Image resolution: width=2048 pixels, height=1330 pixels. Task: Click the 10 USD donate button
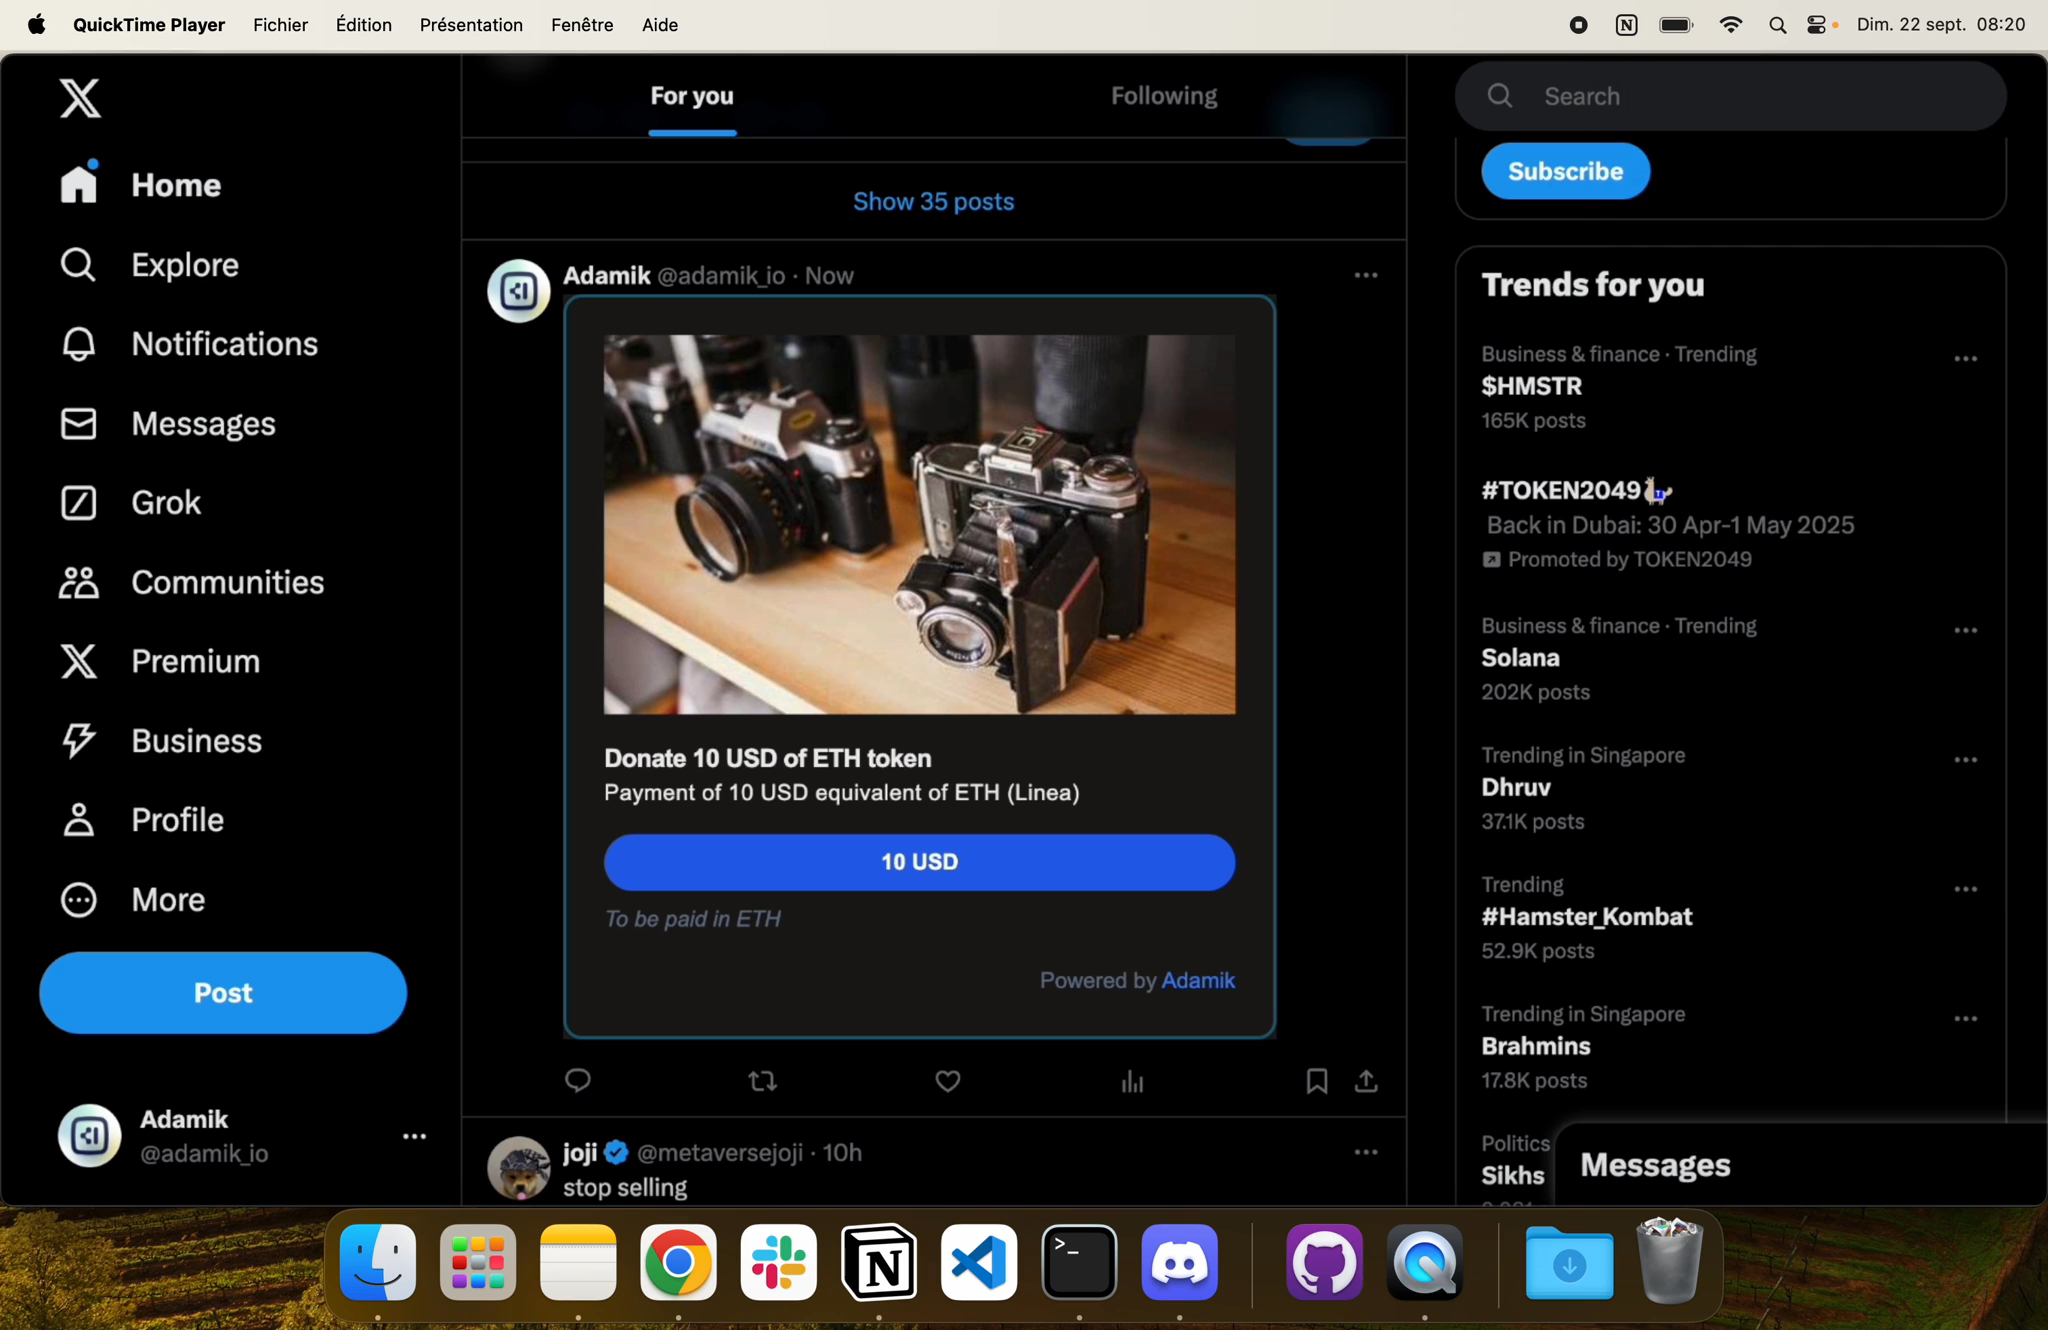[919, 862]
